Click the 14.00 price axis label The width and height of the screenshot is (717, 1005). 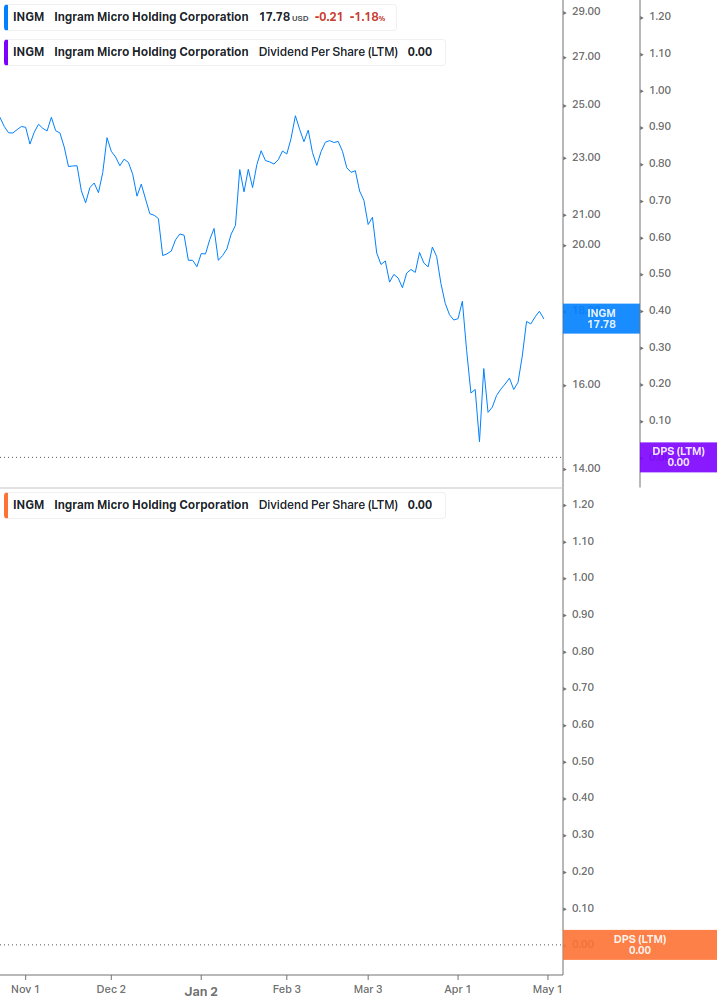pyautogui.click(x=586, y=469)
